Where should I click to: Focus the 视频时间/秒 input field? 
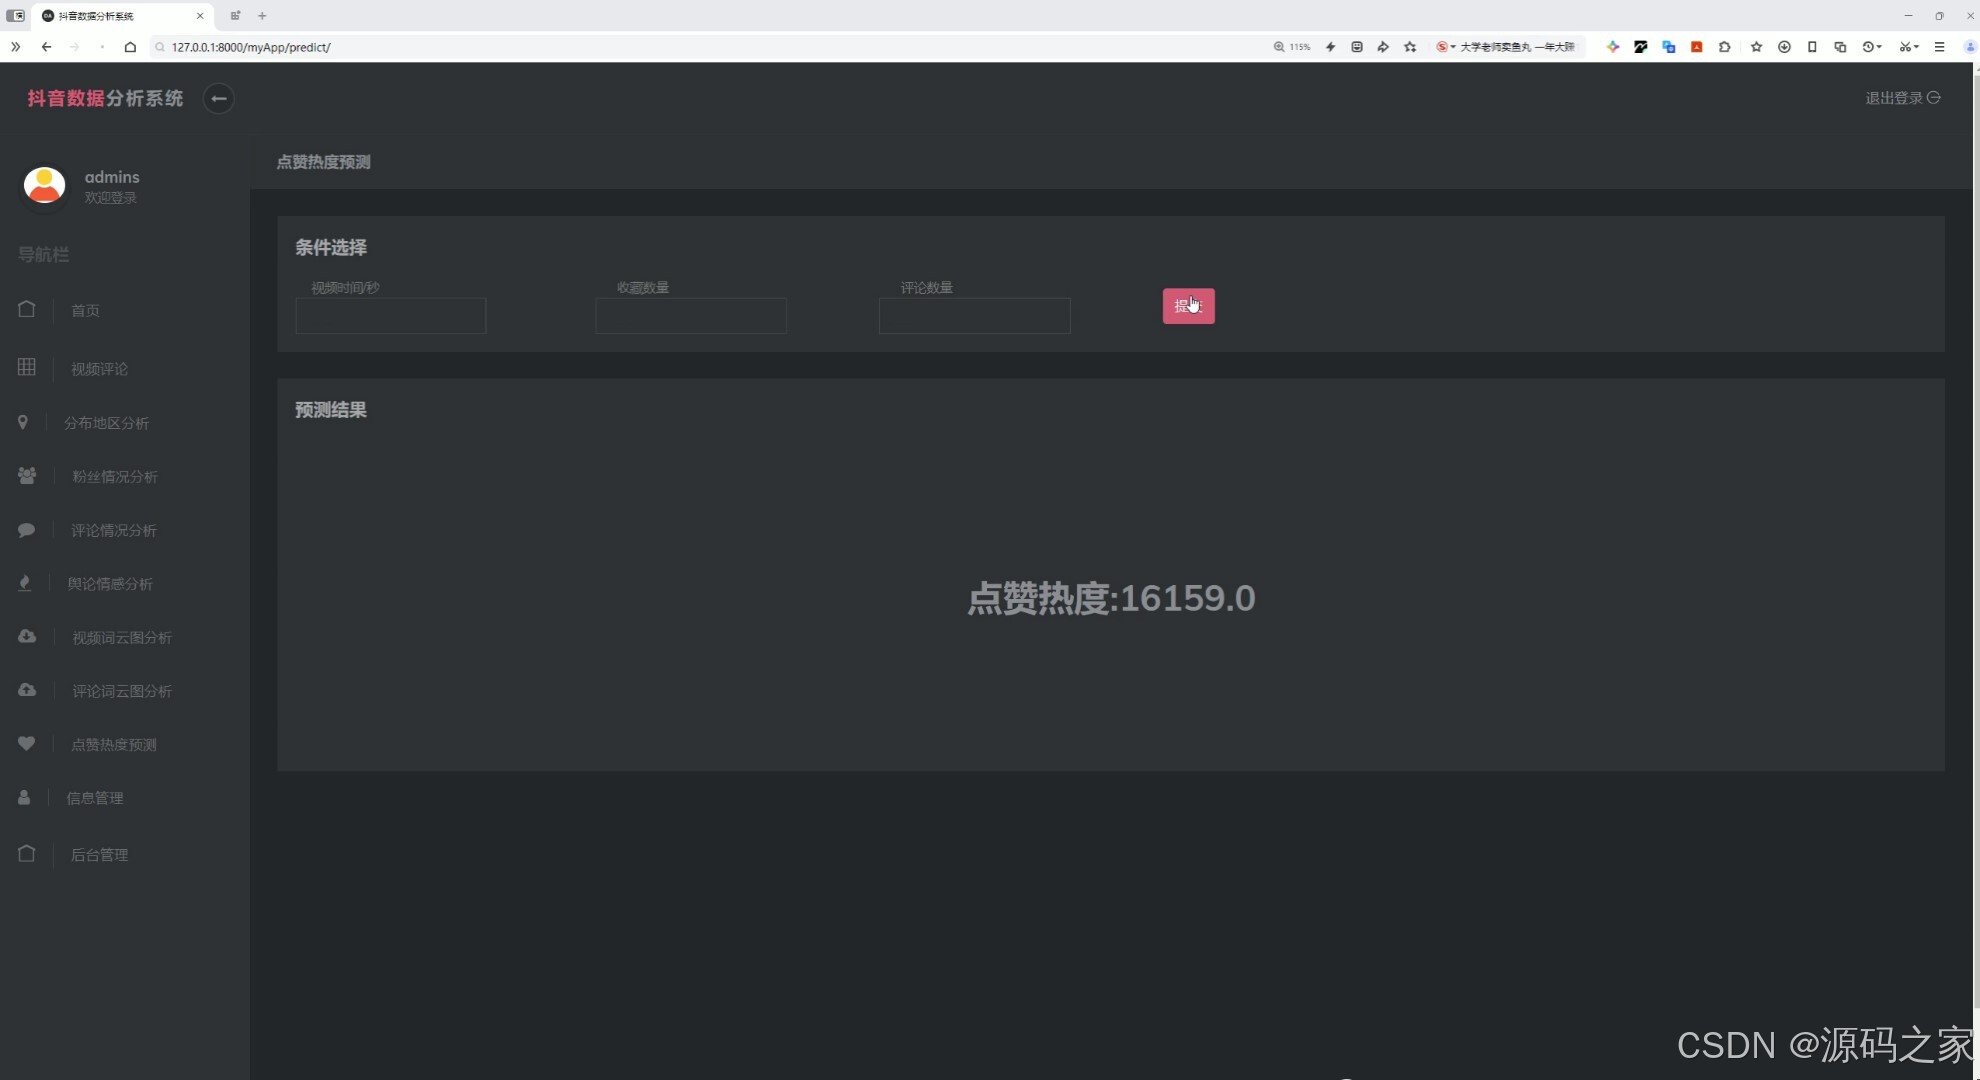pos(390,316)
